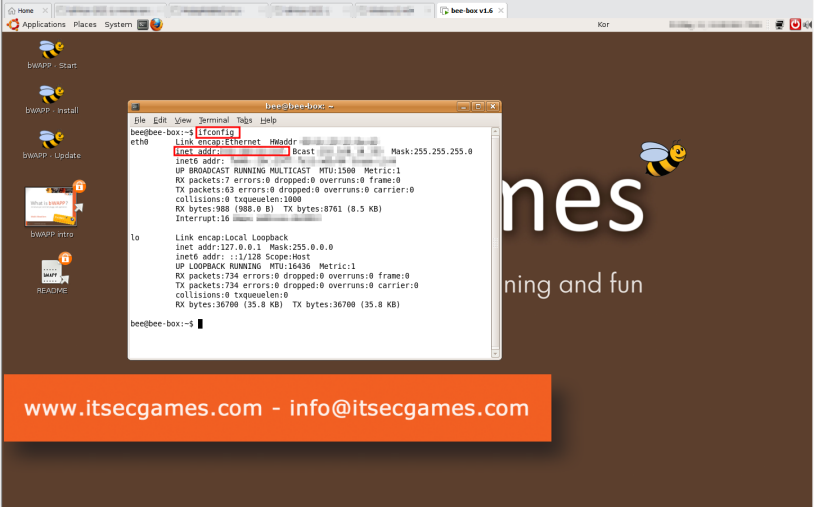This screenshot has width=814, height=507.
Task: Click 'collisions:0 txqueuelen:1000' line
Action: 238,199
